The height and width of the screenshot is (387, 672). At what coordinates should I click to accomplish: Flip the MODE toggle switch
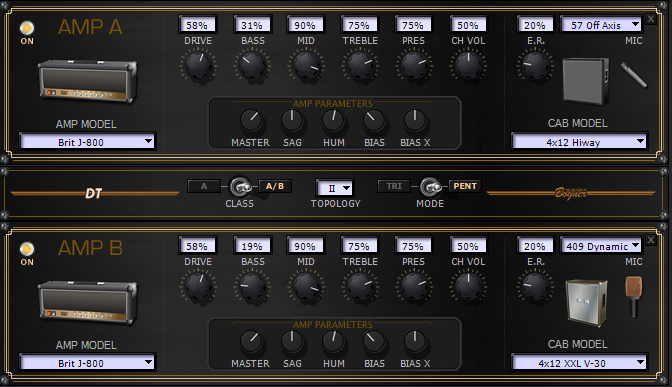coord(430,186)
